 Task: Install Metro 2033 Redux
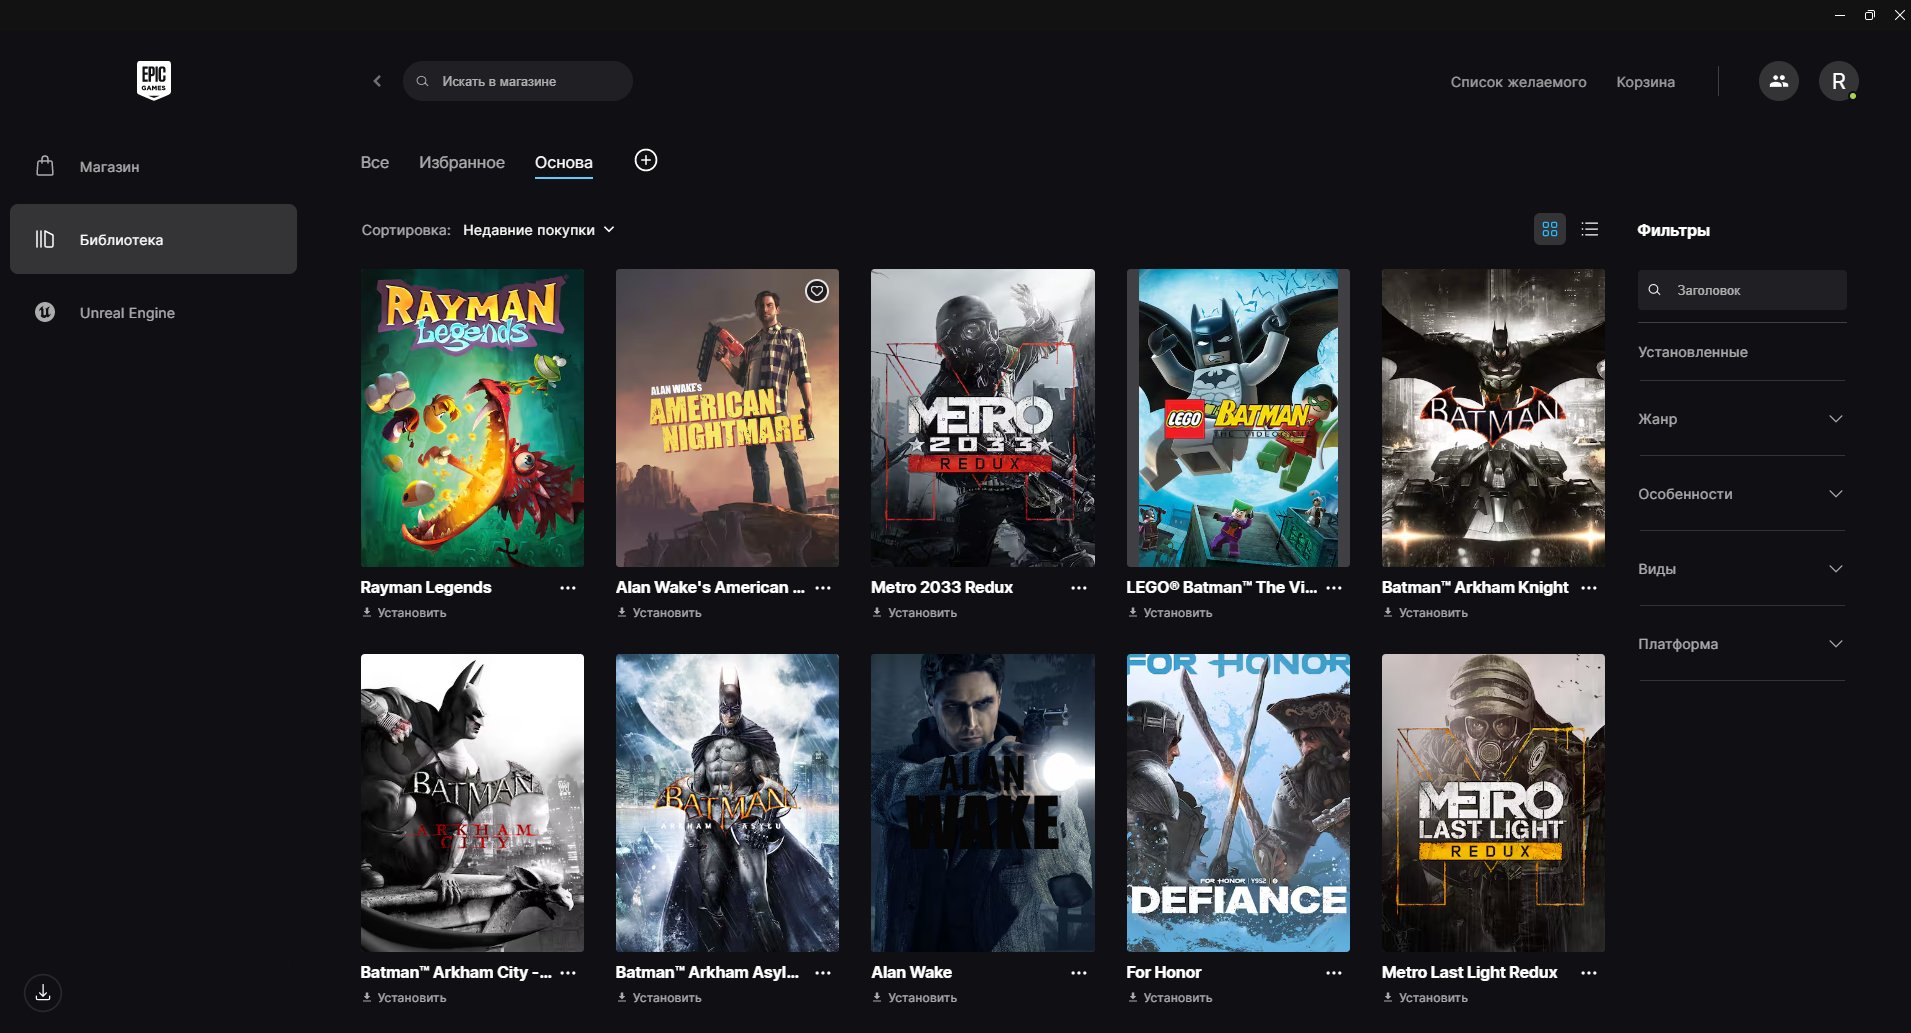point(914,613)
